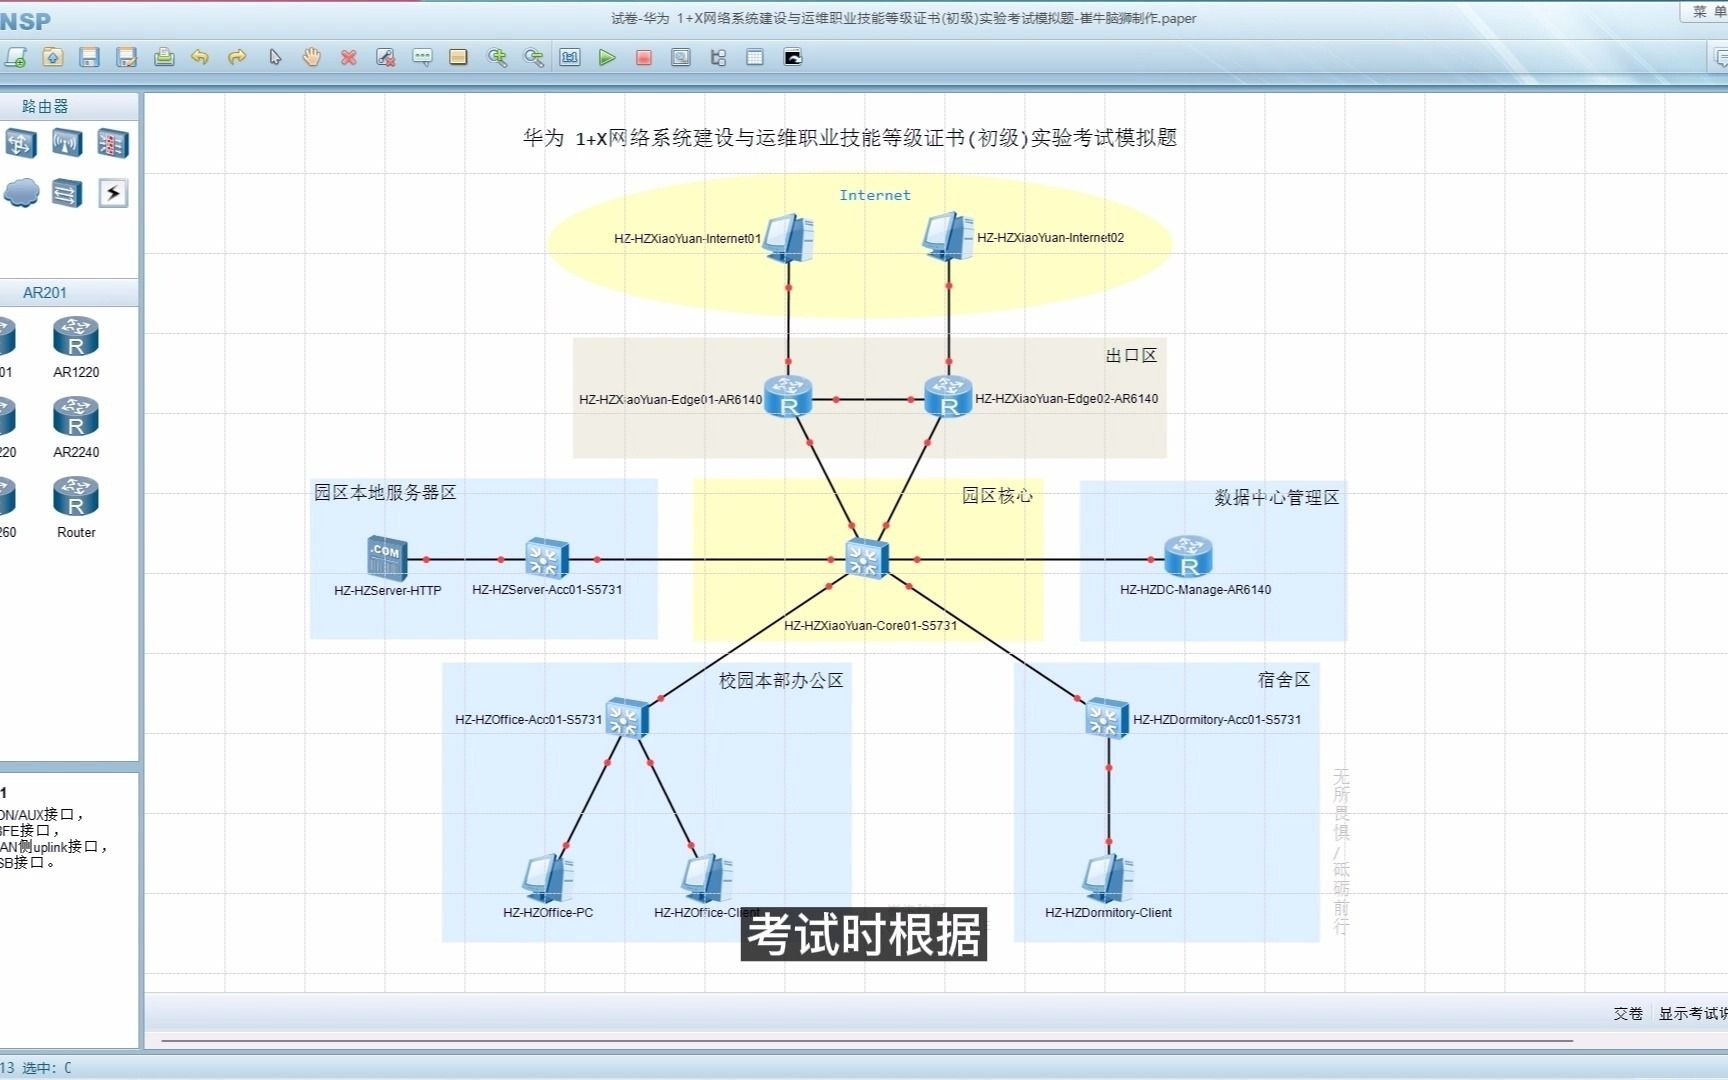Undo the last action
Viewport: 1728px width, 1080px height.
(200, 57)
